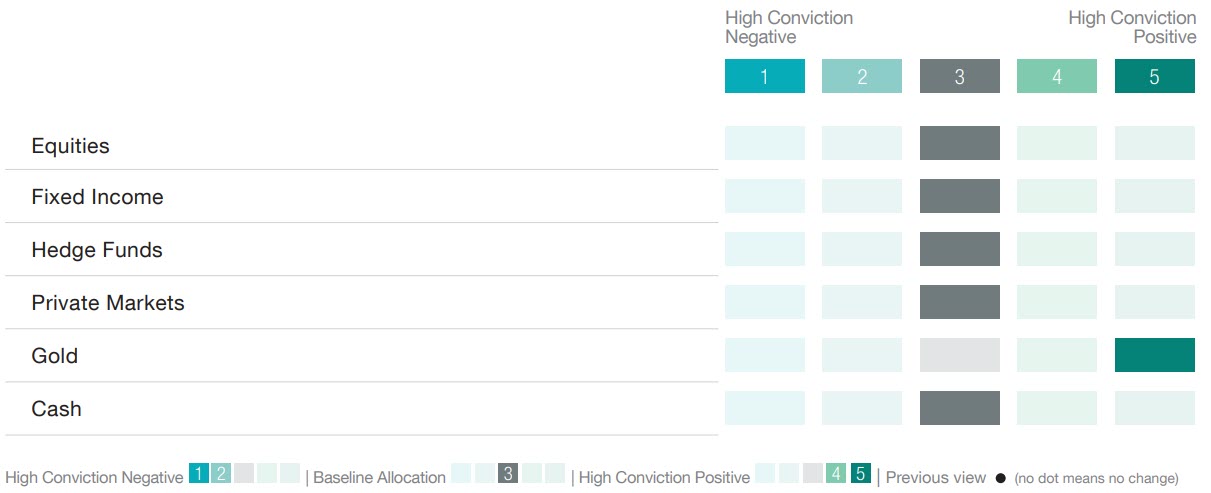Screen dimensions: 1211x493
Task: Click the Baseline Allocation legend label
Action: point(379,478)
